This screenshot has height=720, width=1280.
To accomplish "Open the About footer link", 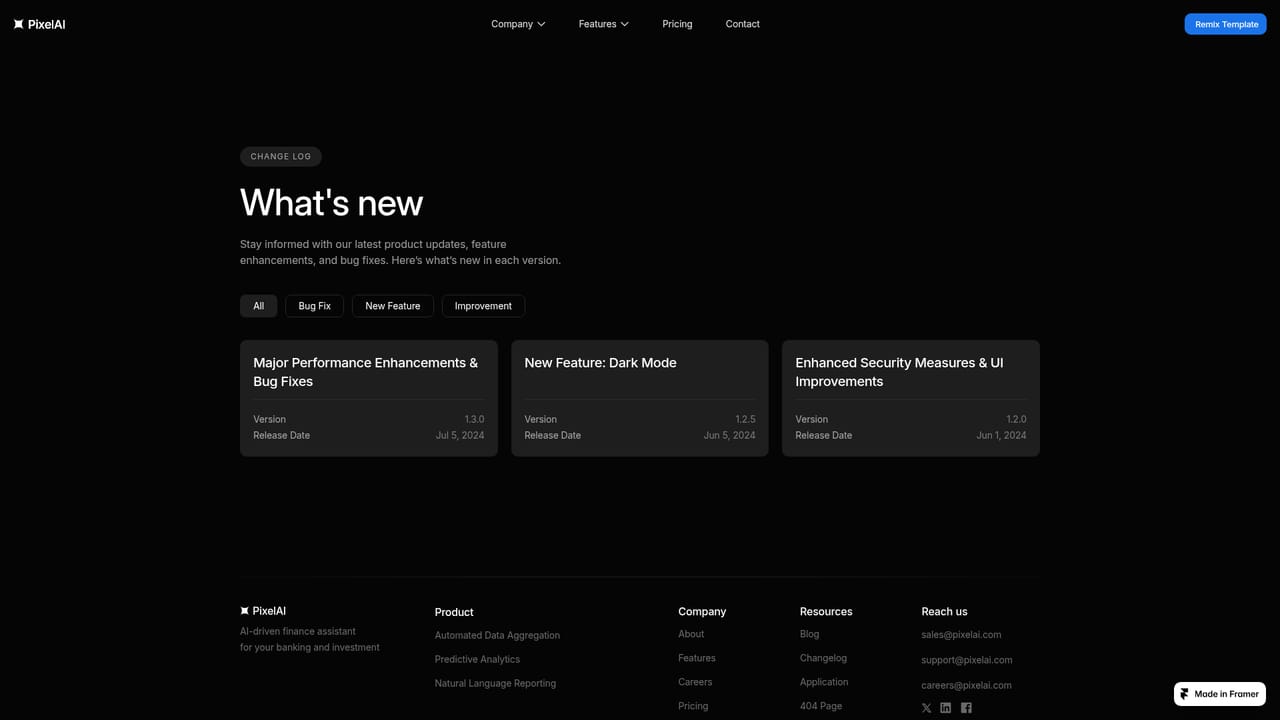I will (691, 634).
